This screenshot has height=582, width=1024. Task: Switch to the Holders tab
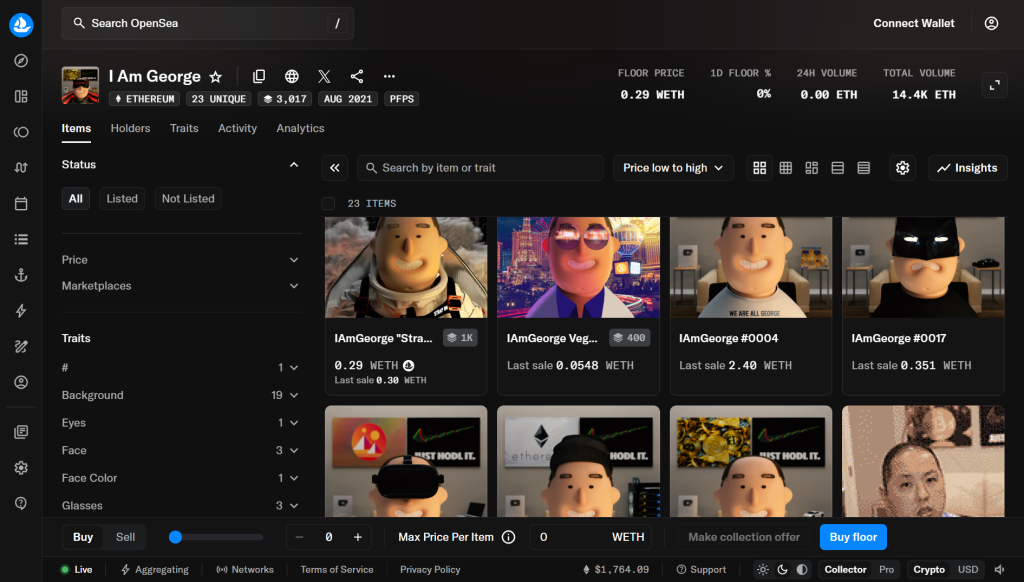pyautogui.click(x=131, y=128)
